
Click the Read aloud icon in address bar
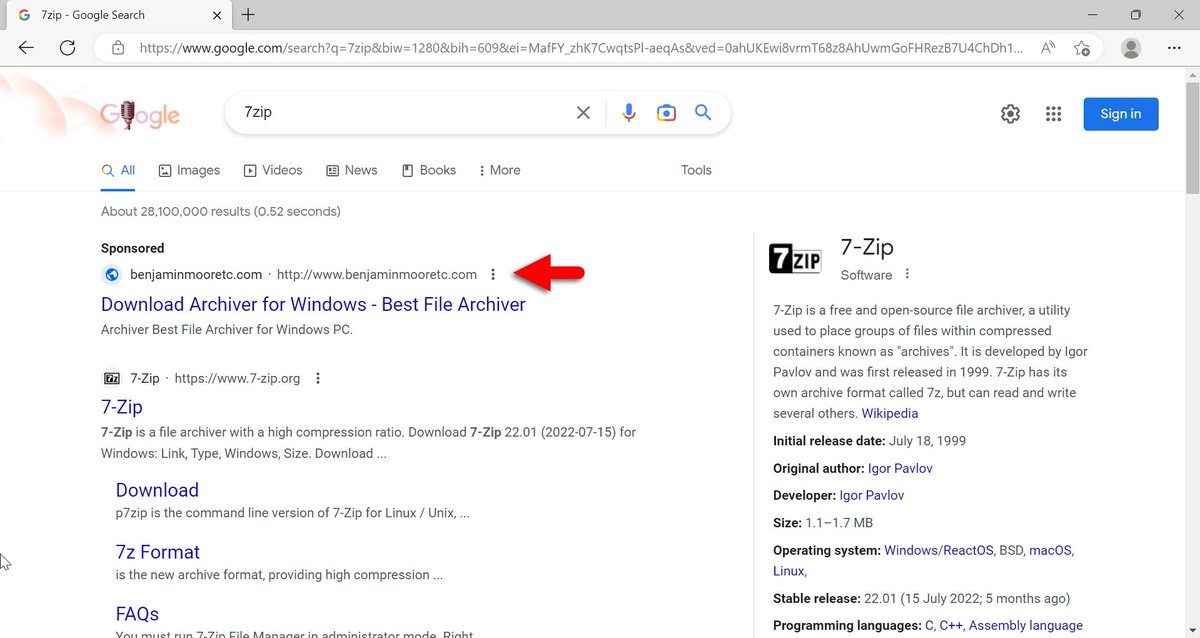pos(1048,47)
